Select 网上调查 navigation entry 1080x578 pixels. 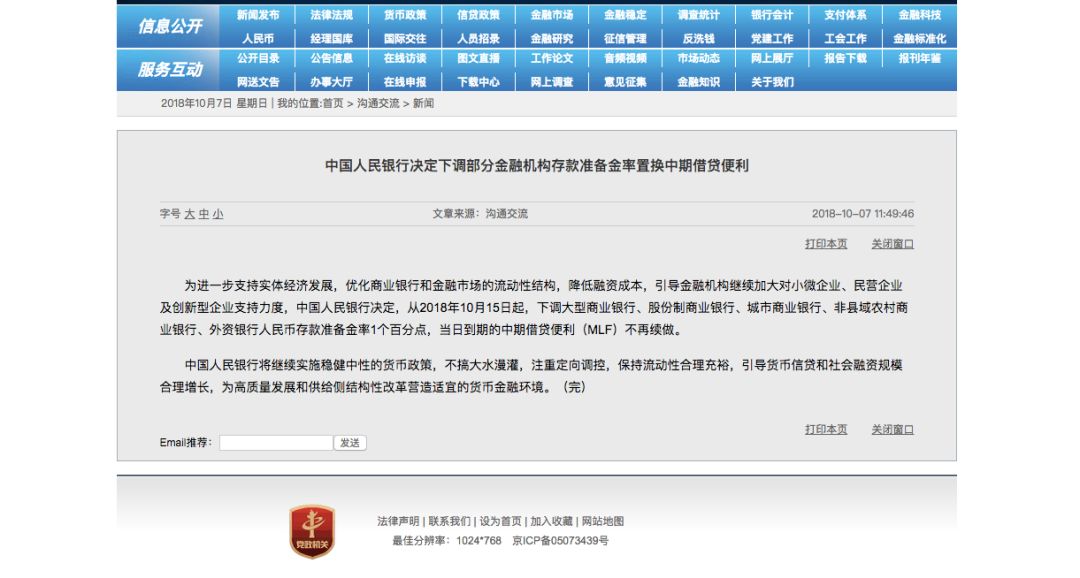[x=552, y=82]
